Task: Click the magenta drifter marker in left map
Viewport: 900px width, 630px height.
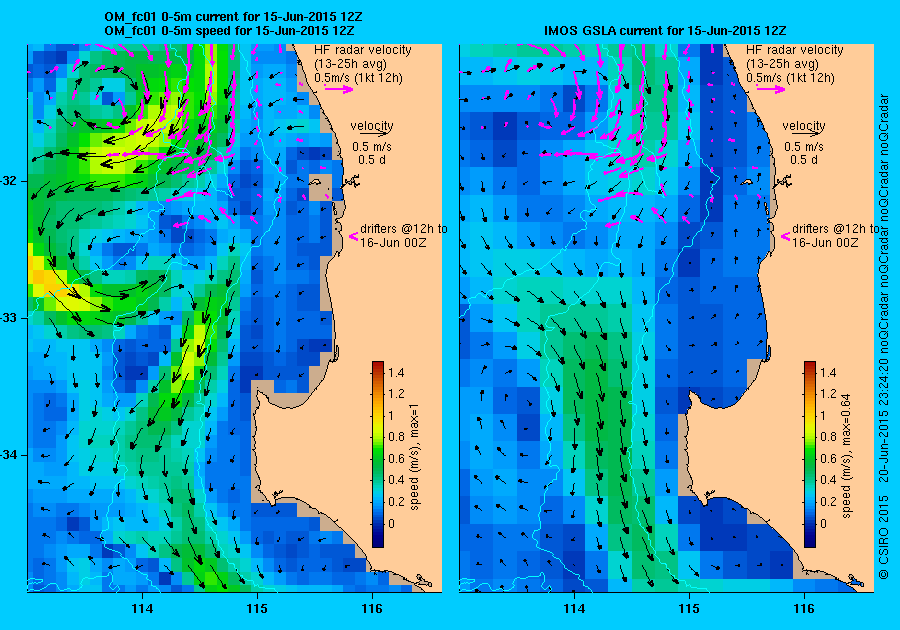Action: click(354, 236)
